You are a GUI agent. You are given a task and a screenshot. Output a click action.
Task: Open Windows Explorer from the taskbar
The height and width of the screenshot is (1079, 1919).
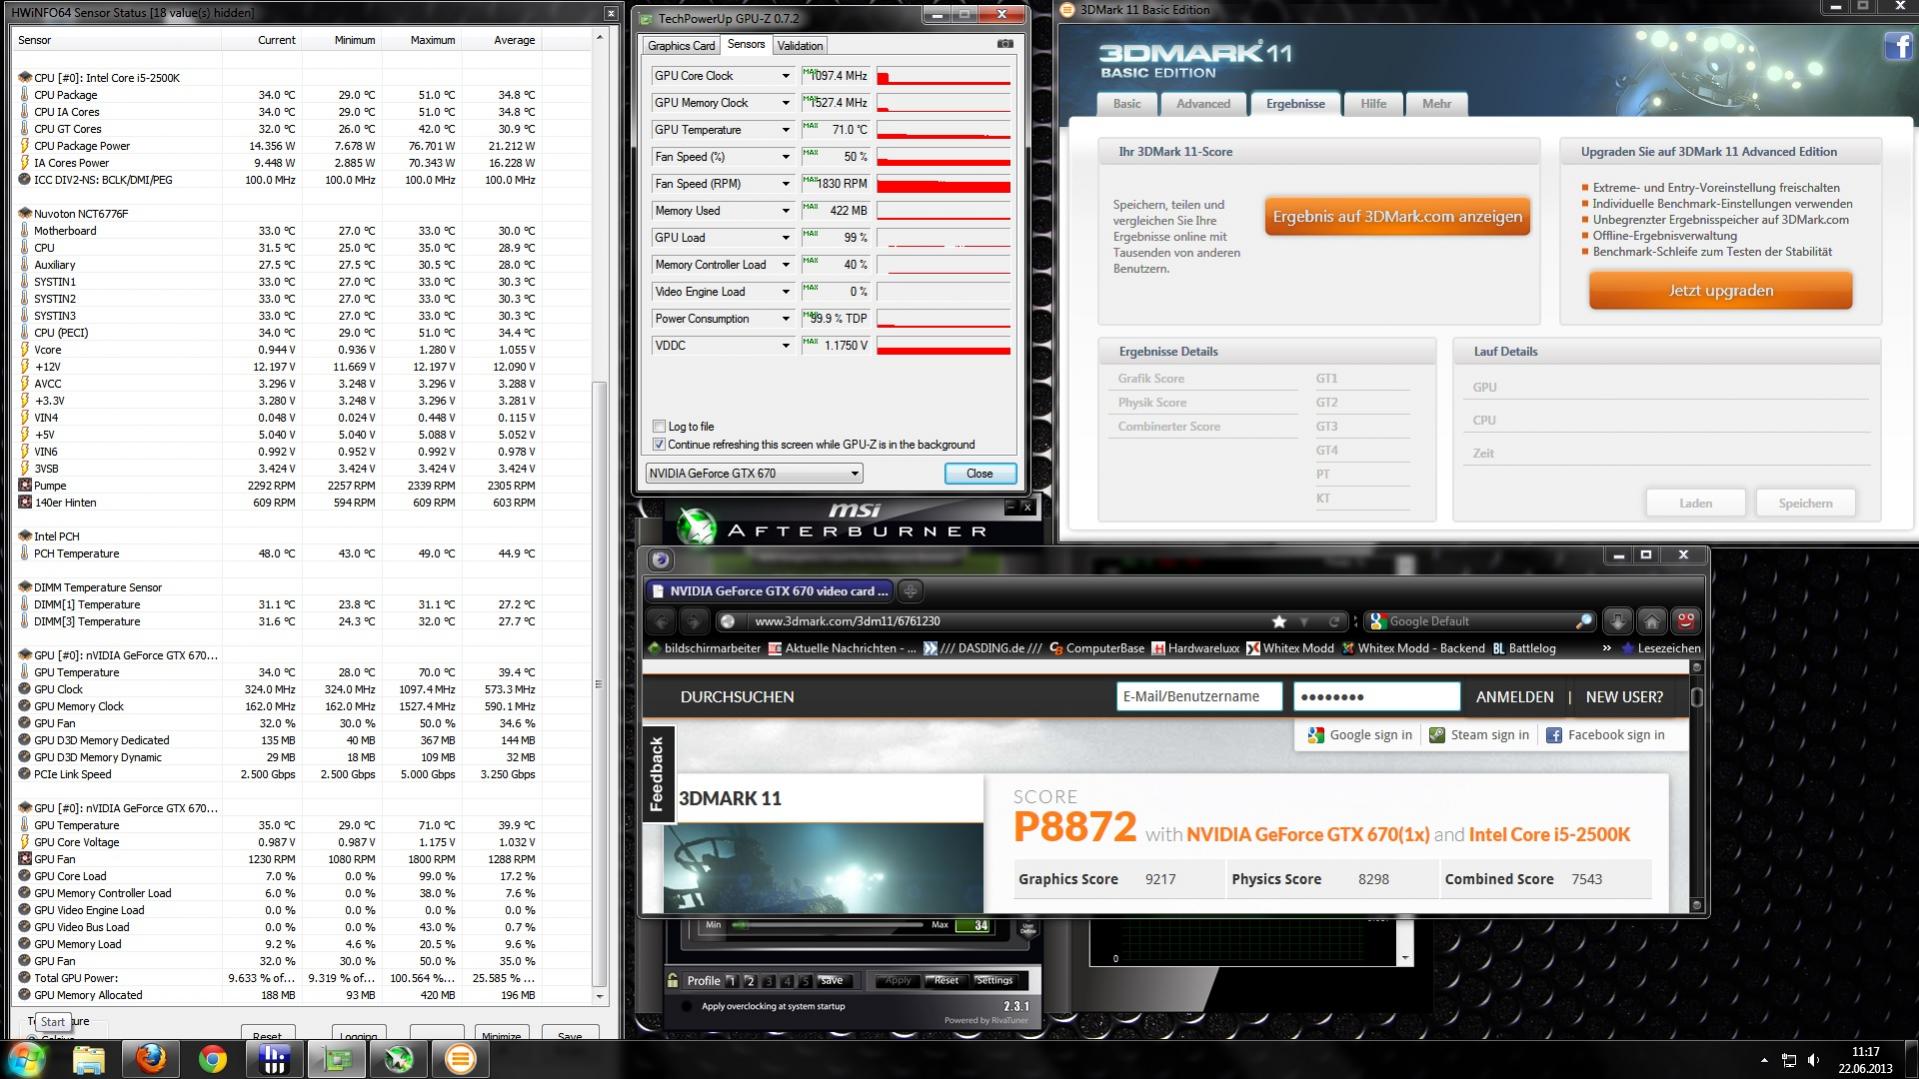88,1059
